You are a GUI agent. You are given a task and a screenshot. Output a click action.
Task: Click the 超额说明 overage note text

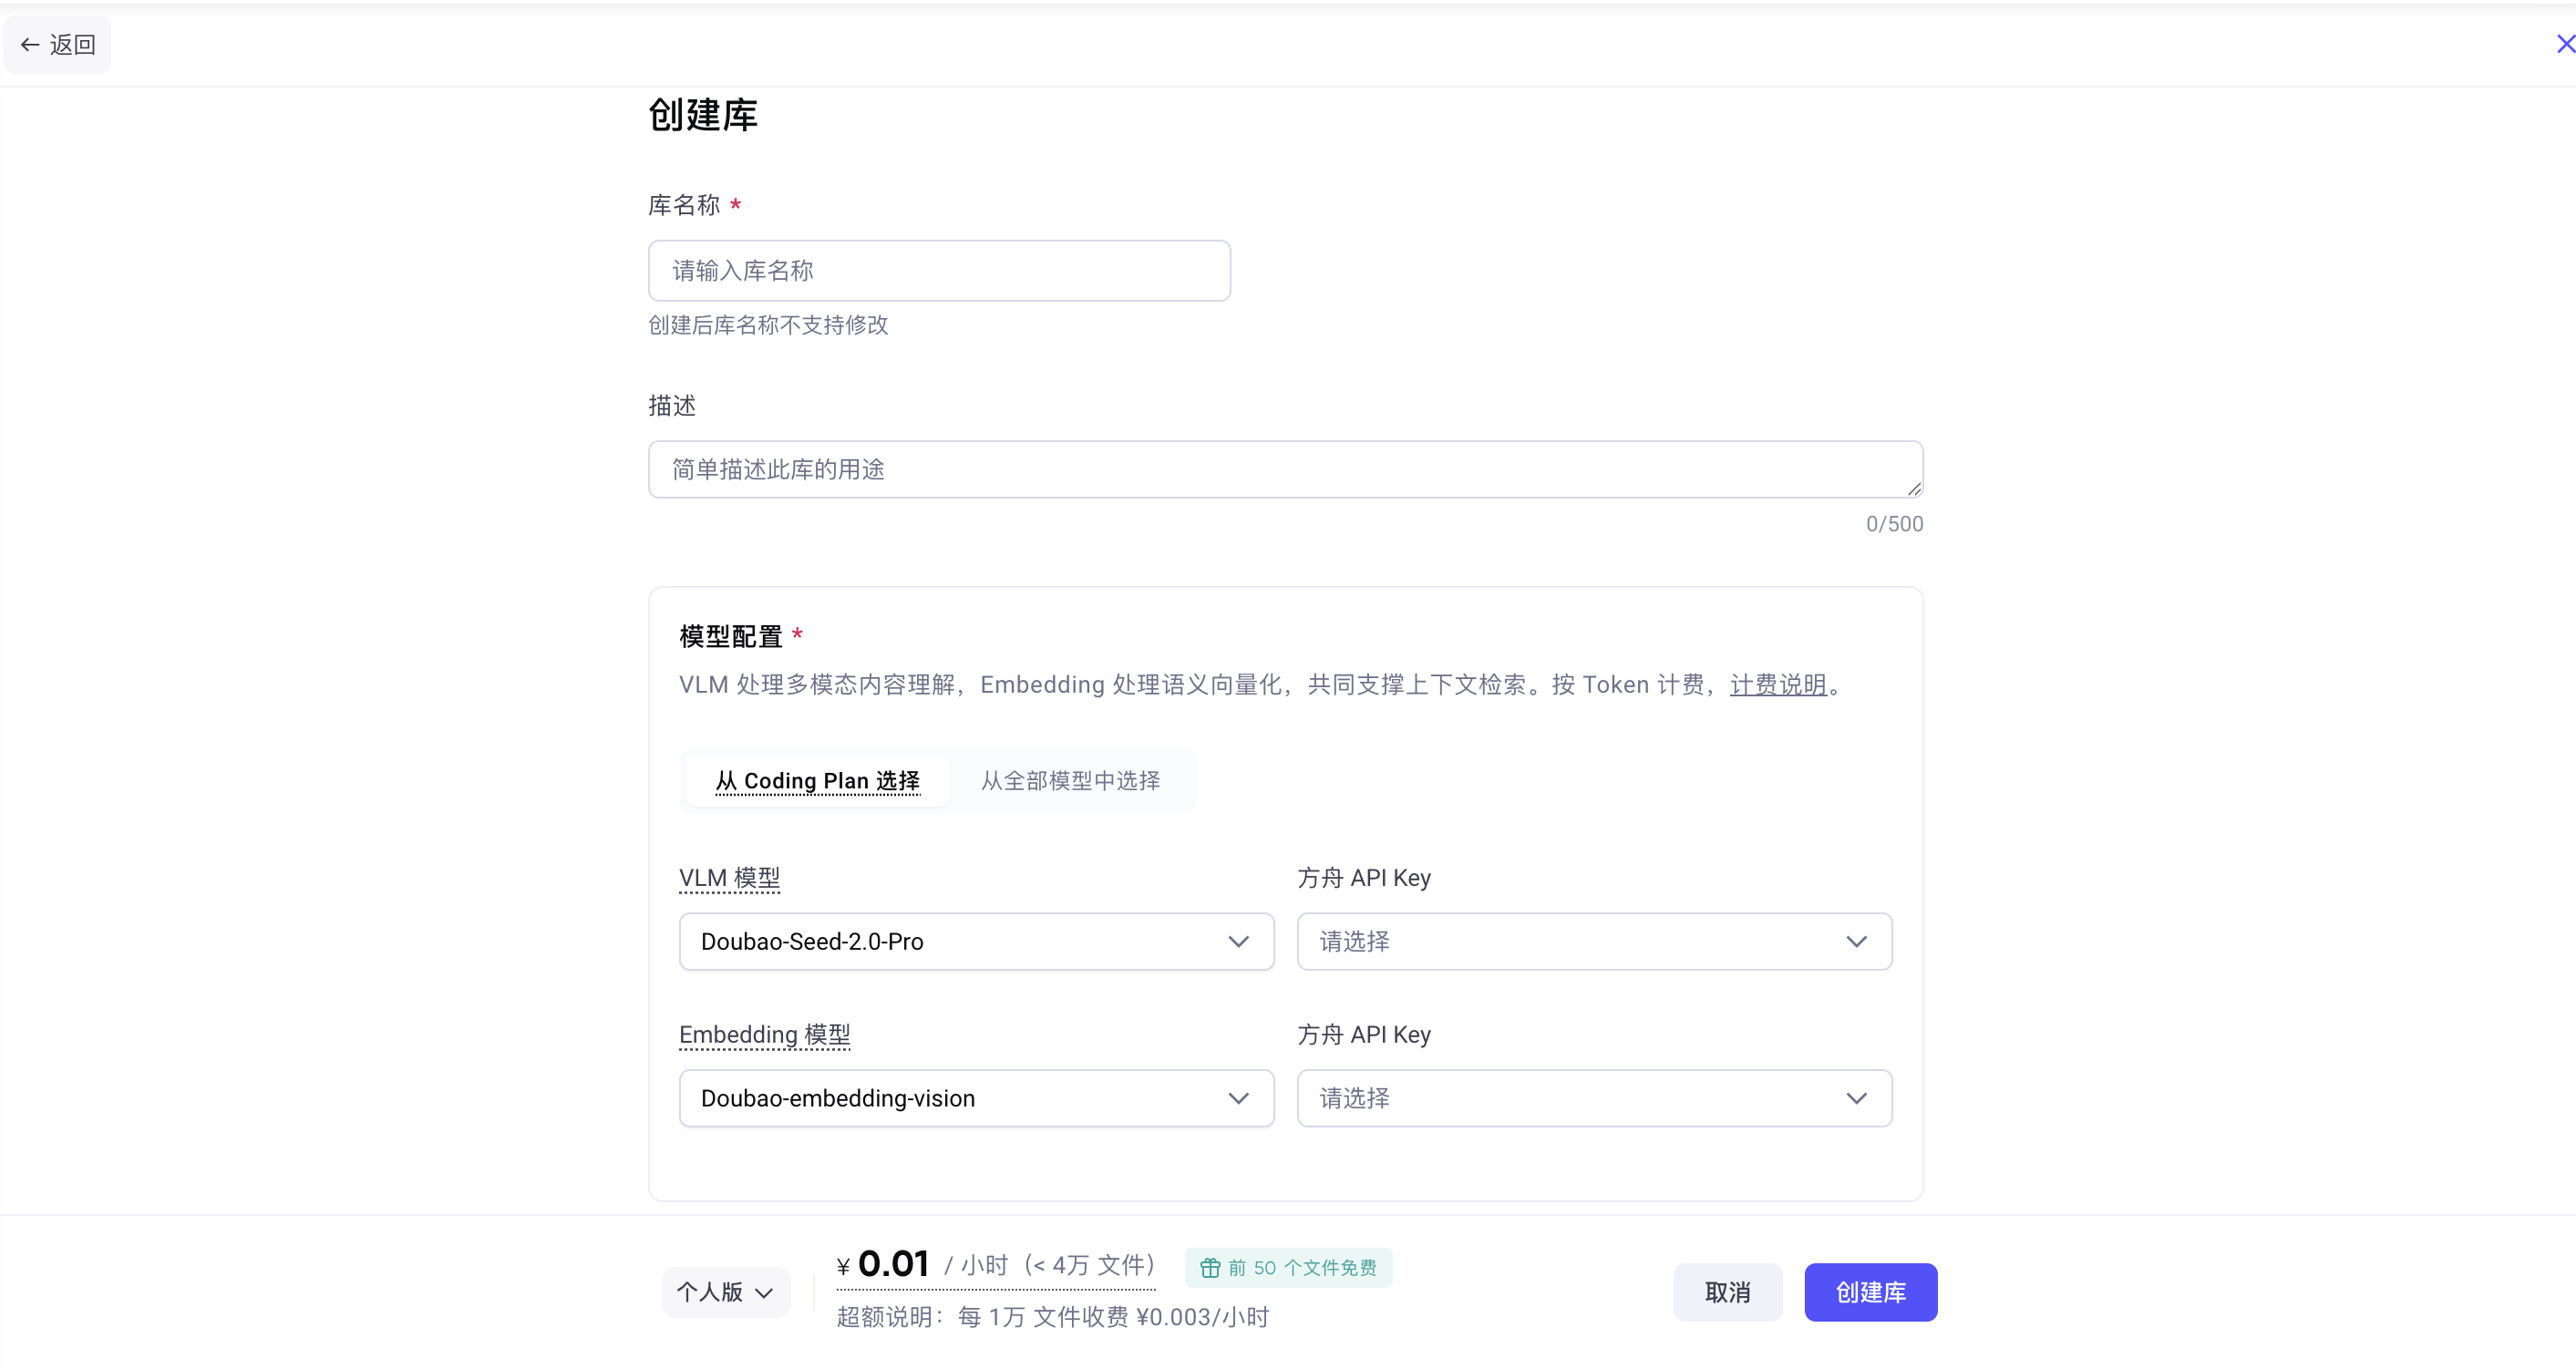point(1052,1317)
